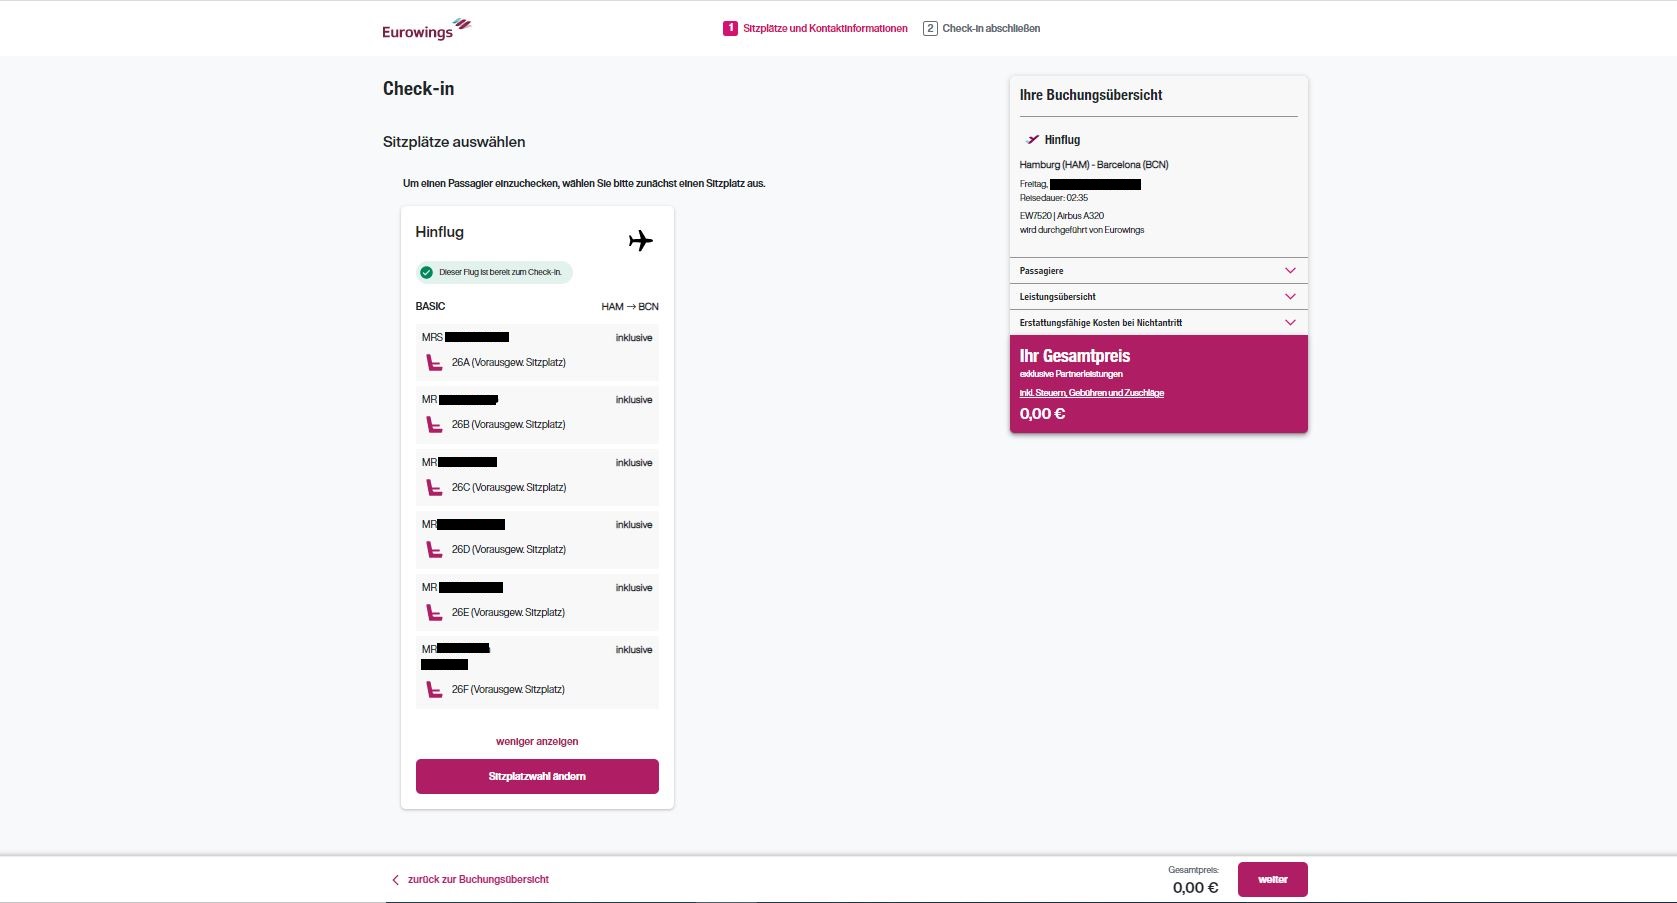This screenshot has width=1677, height=903.
Task: Click the green check-in ready checkmark
Action: coord(427,272)
